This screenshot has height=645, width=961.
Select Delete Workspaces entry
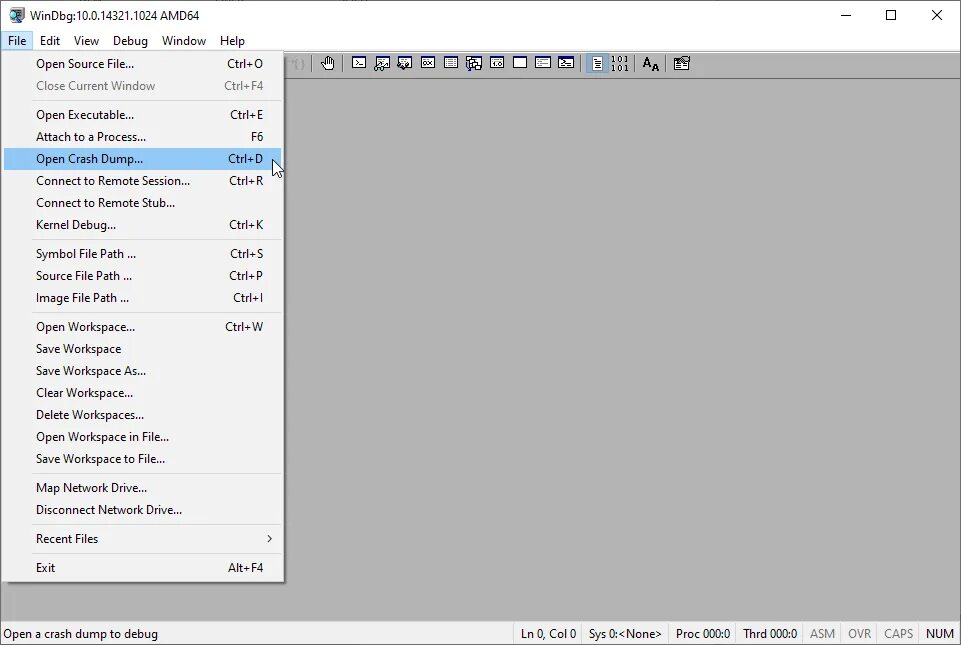[x=142, y=415]
